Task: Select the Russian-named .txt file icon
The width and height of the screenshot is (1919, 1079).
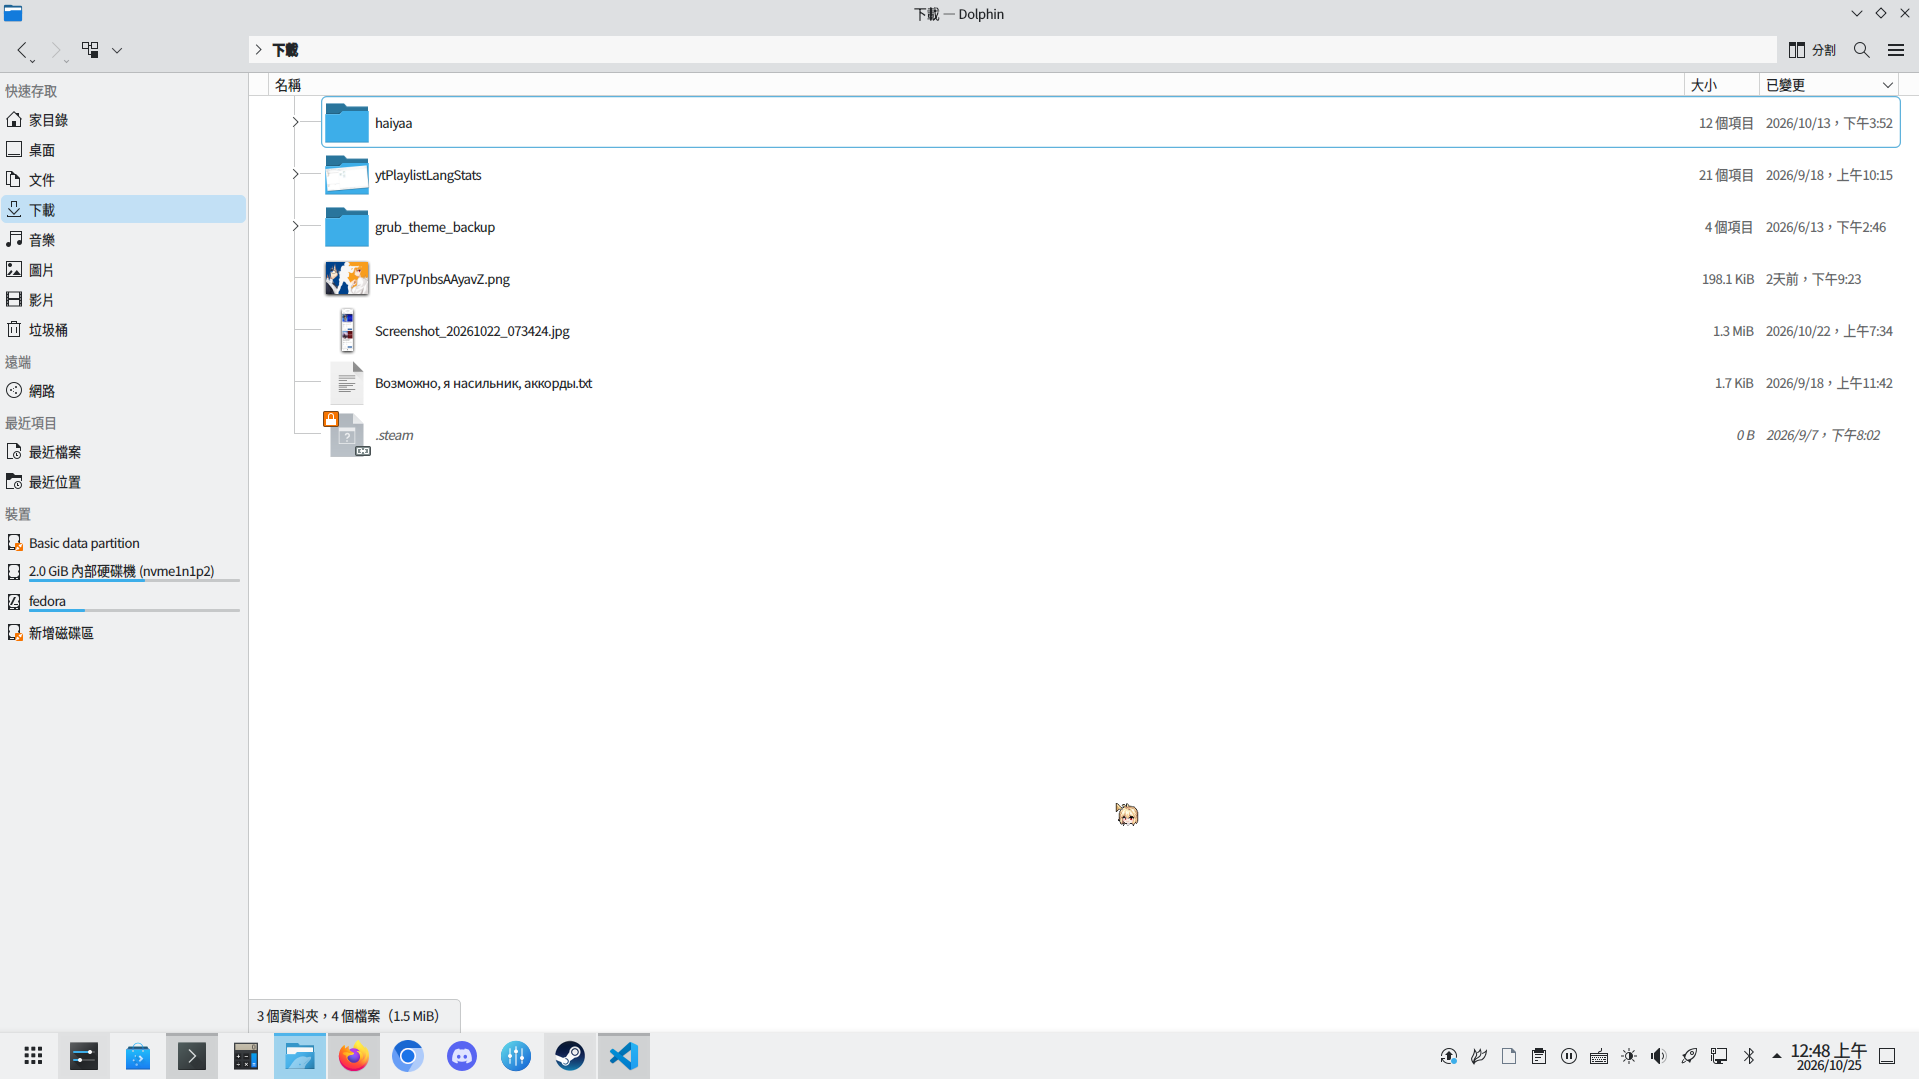Action: click(x=347, y=383)
